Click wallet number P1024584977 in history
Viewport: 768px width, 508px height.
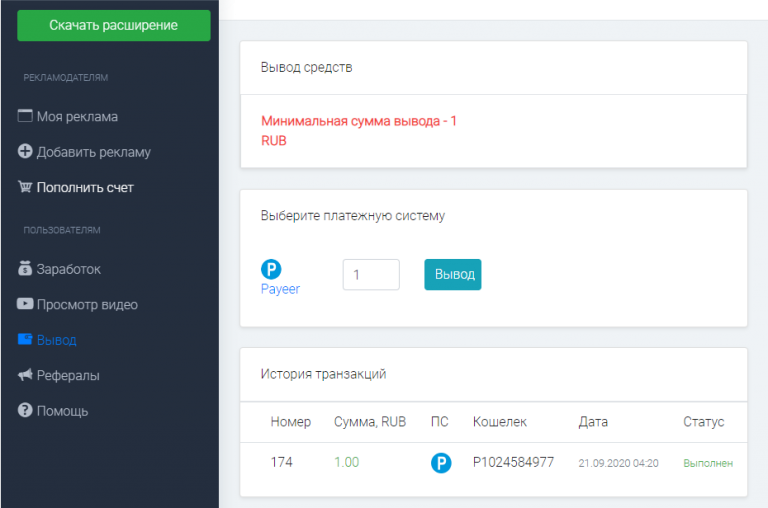click(513, 463)
